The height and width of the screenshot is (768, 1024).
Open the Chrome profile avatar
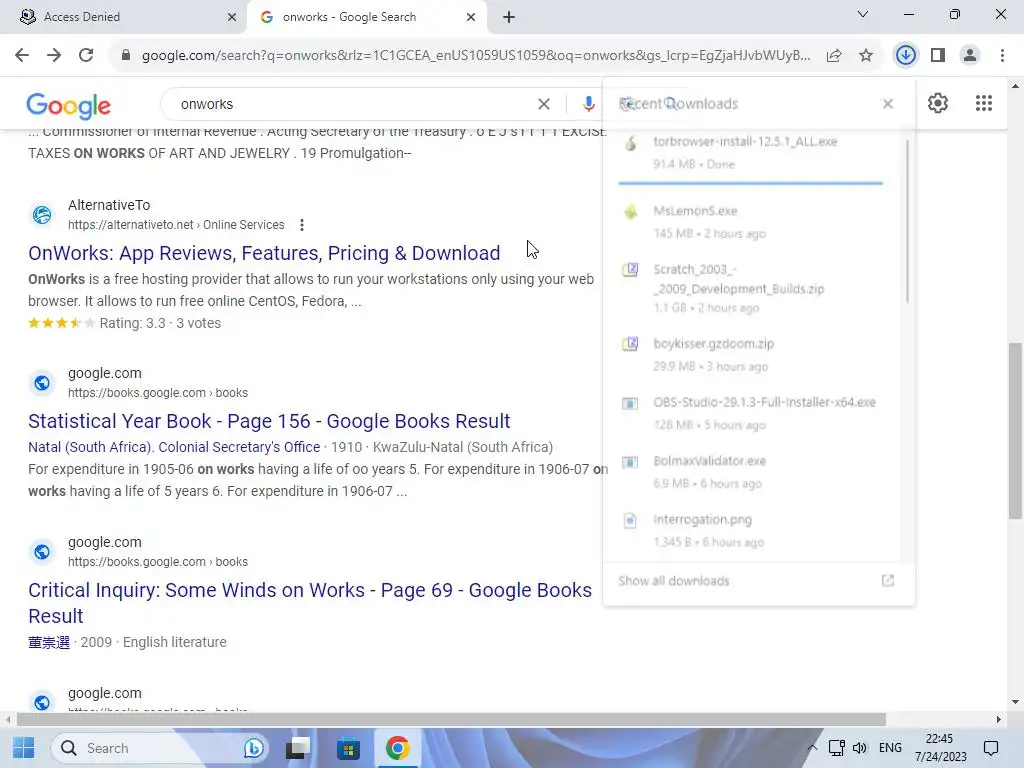click(x=970, y=56)
